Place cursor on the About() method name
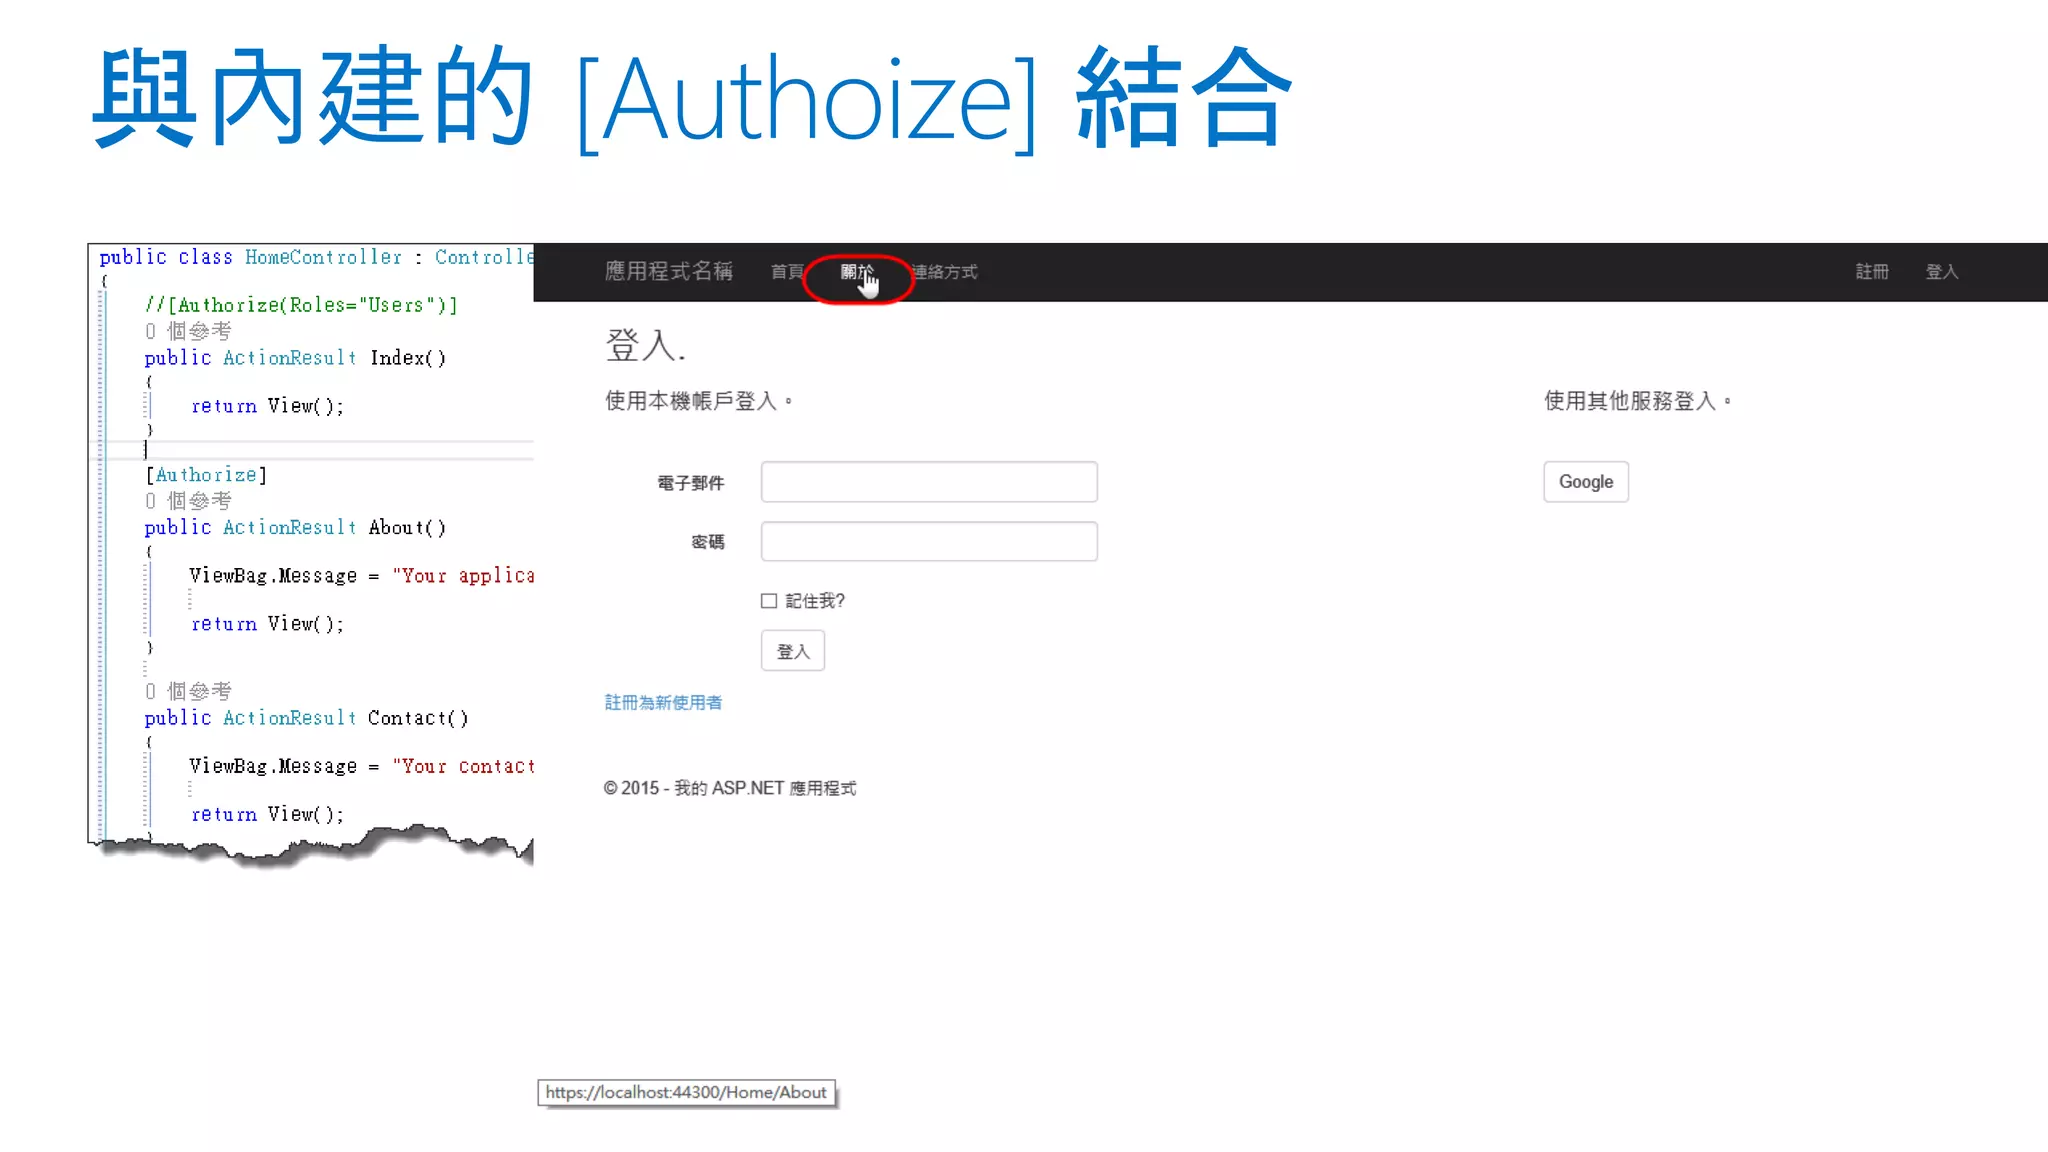This screenshot has width=2048, height=1152. pos(398,527)
